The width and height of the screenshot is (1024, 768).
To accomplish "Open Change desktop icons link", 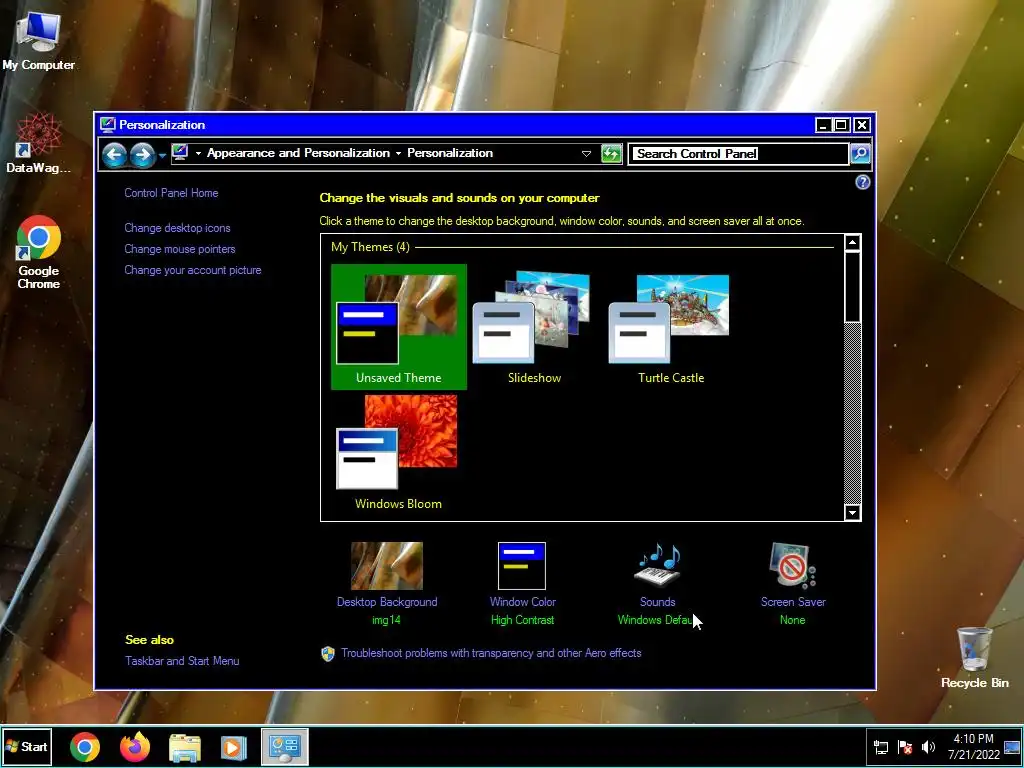I will (x=177, y=228).
